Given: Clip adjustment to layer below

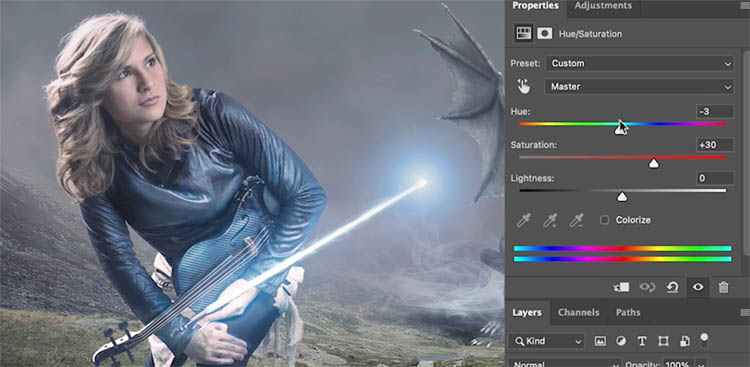Looking at the screenshot, I should tap(621, 287).
